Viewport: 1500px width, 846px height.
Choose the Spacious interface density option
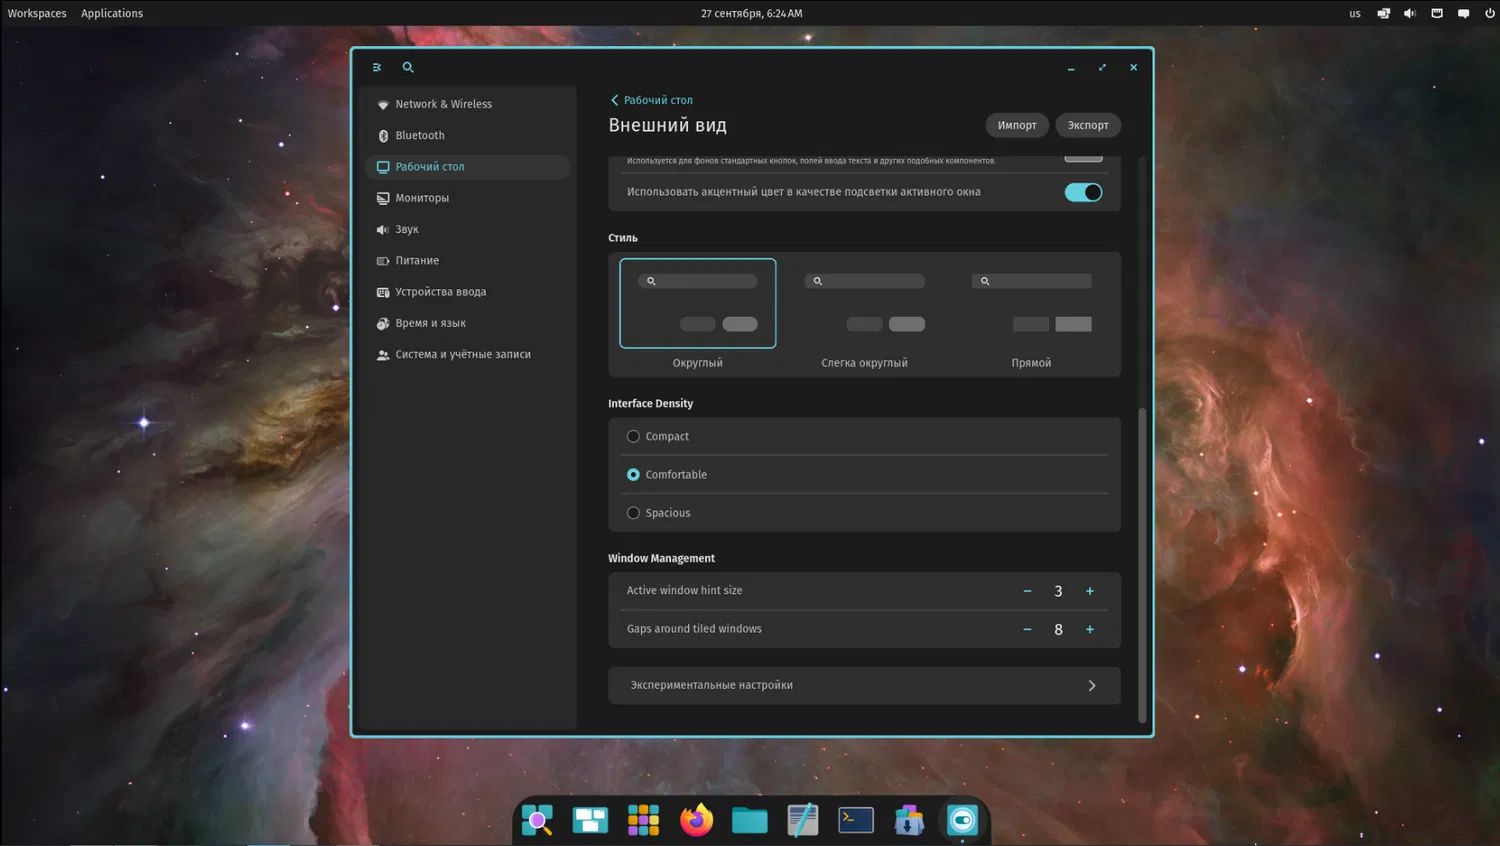(633, 513)
